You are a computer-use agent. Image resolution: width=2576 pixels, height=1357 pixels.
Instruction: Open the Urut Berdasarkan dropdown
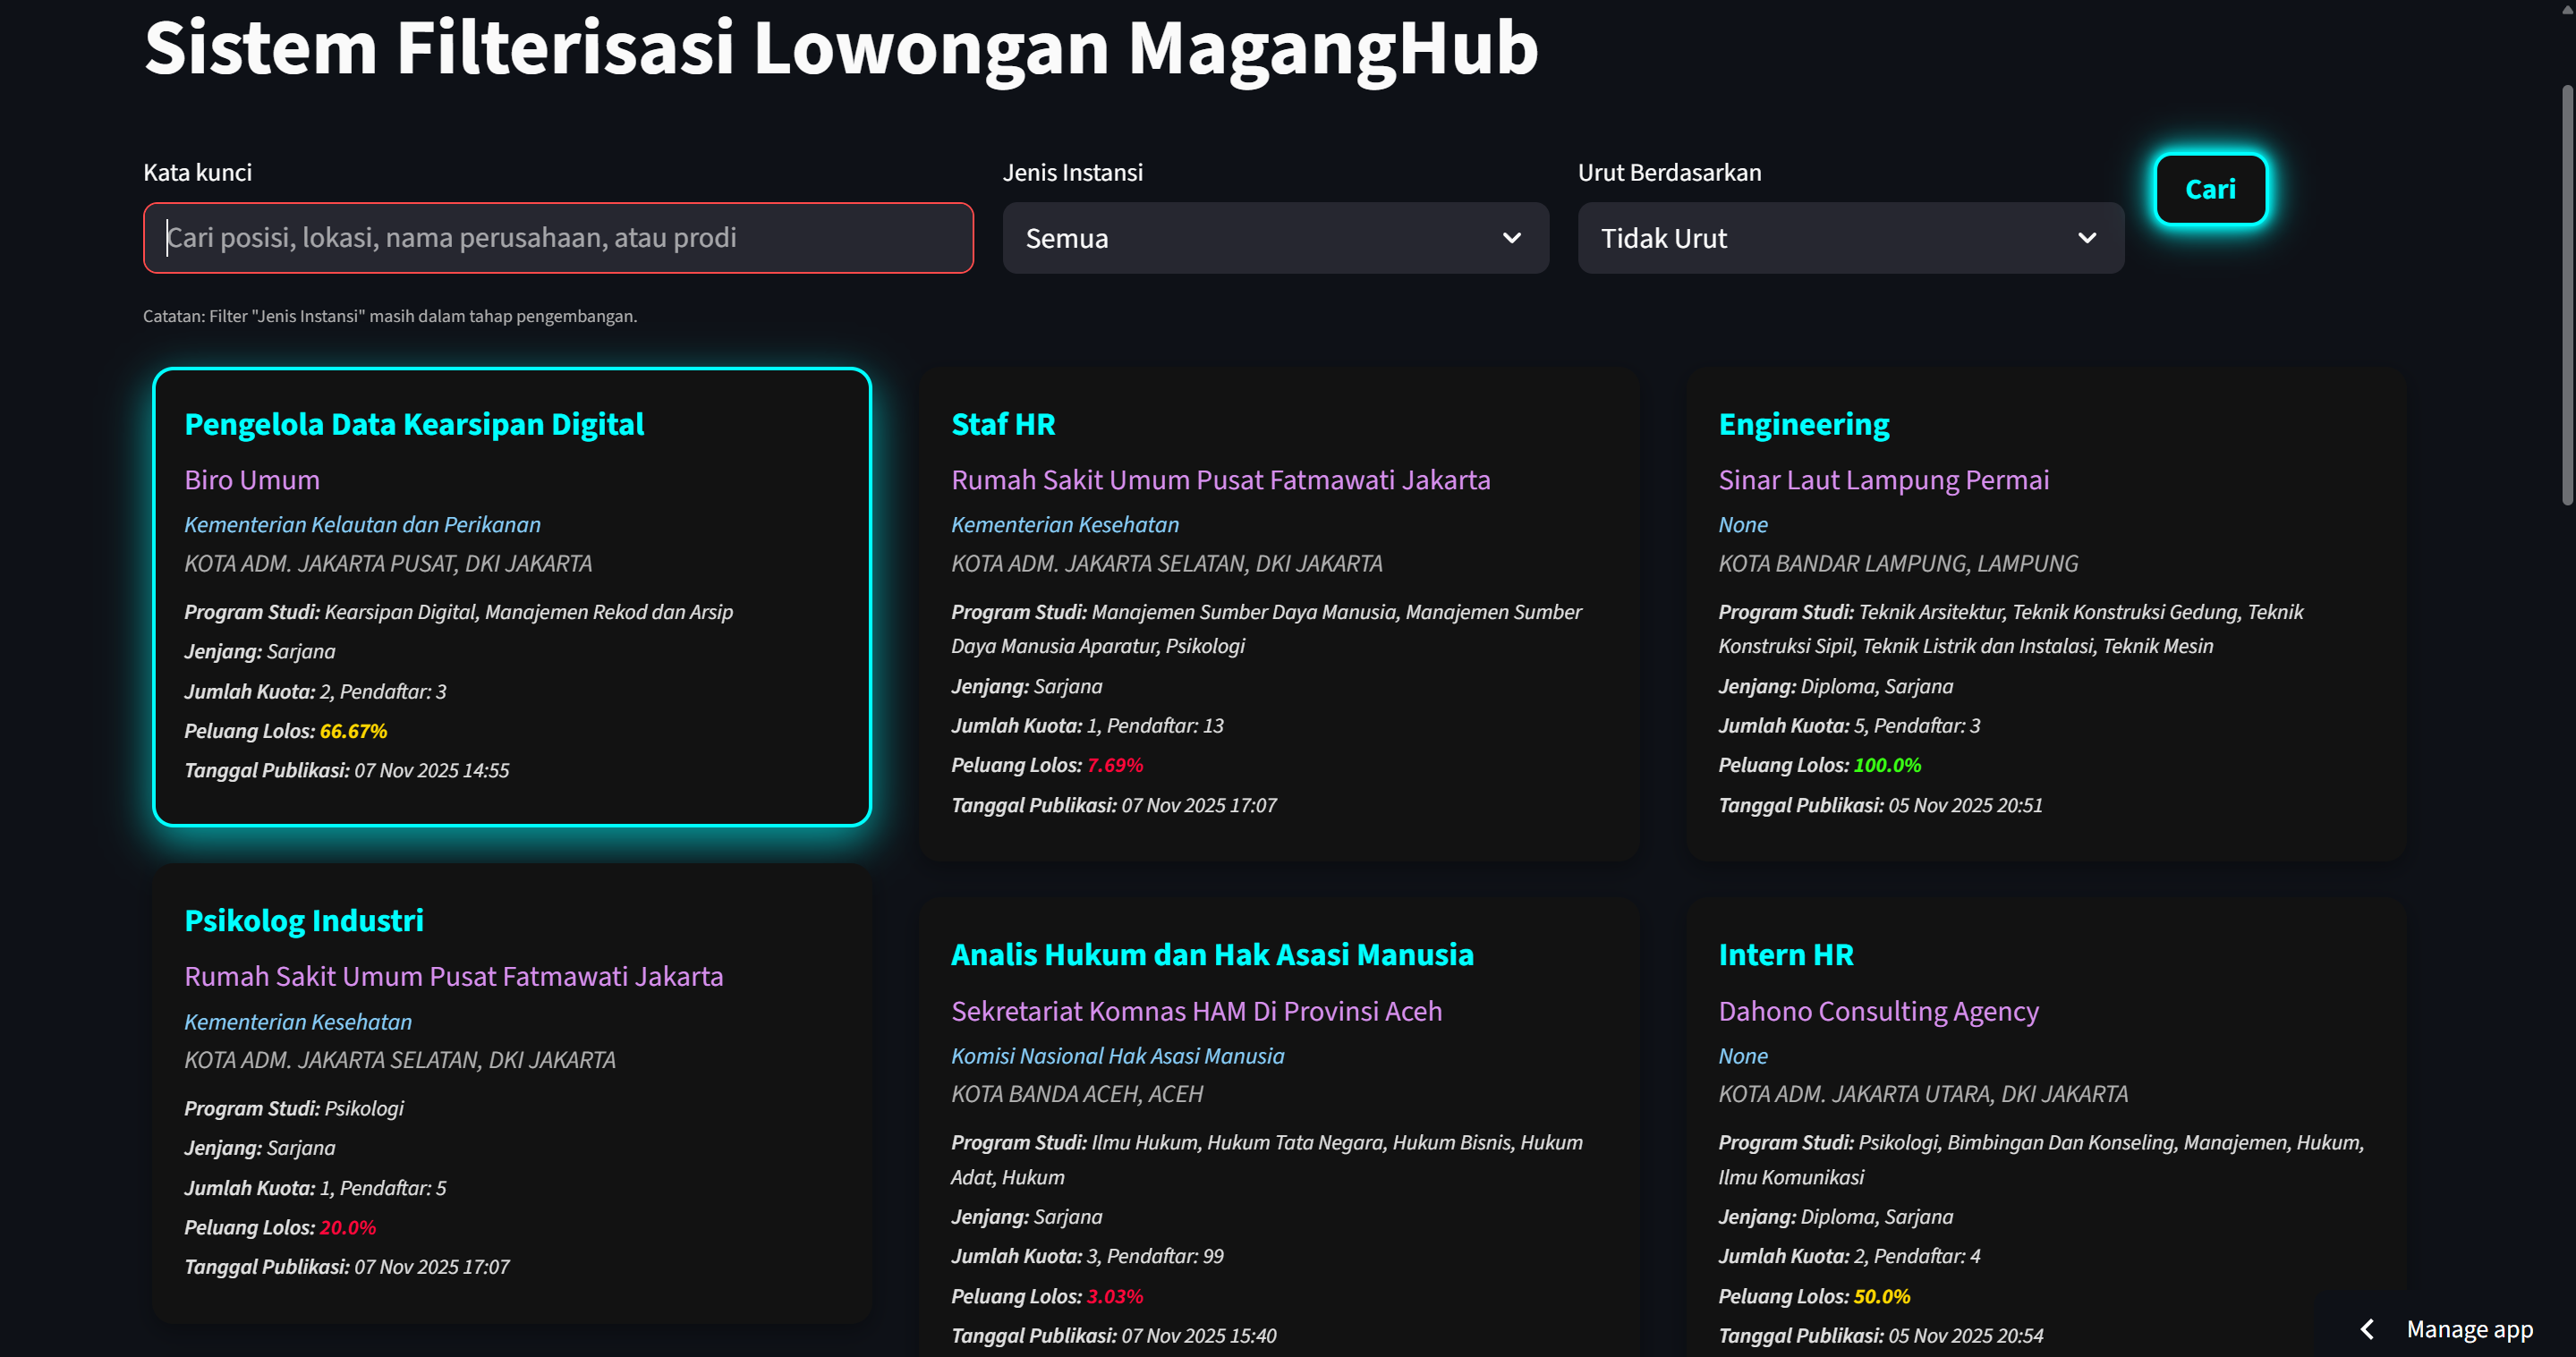1835,238
